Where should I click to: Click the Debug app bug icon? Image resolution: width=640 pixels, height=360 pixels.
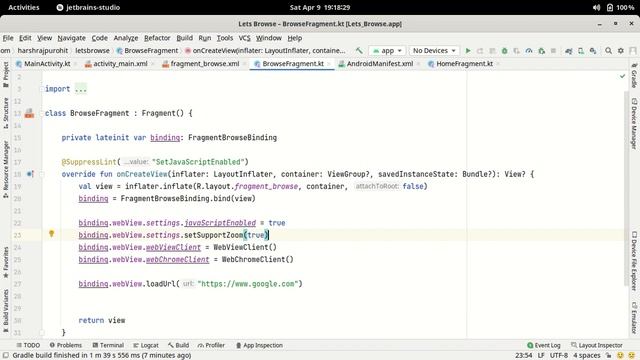click(x=504, y=51)
